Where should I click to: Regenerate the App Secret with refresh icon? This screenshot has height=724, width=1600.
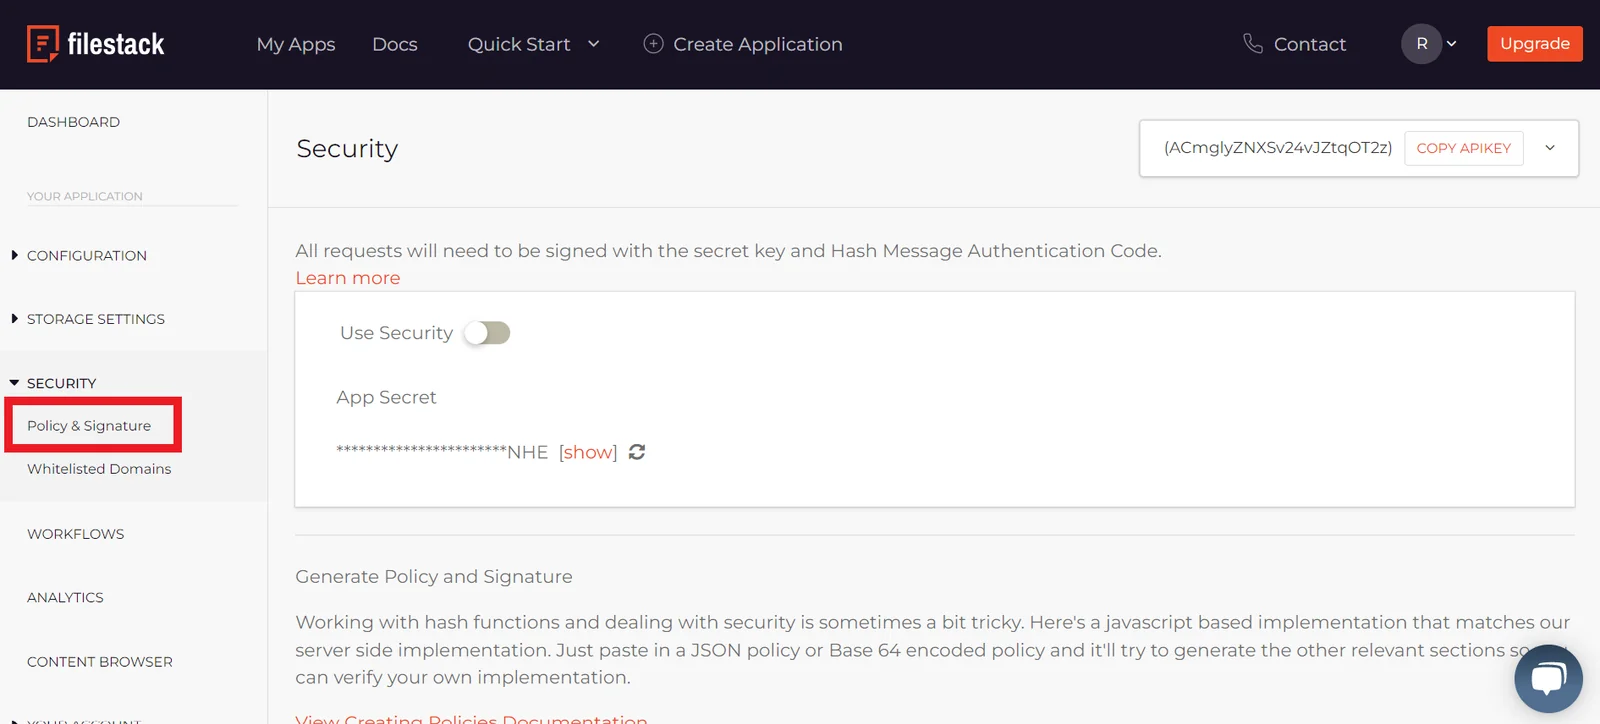pyautogui.click(x=637, y=452)
